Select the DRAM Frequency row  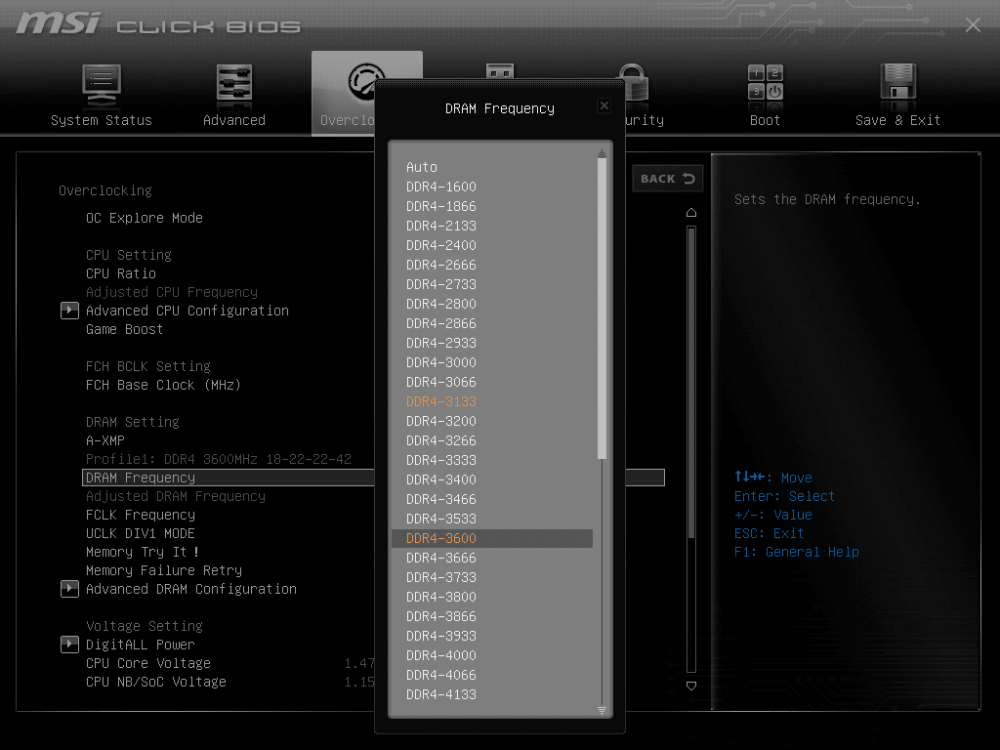(x=373, y=478)
